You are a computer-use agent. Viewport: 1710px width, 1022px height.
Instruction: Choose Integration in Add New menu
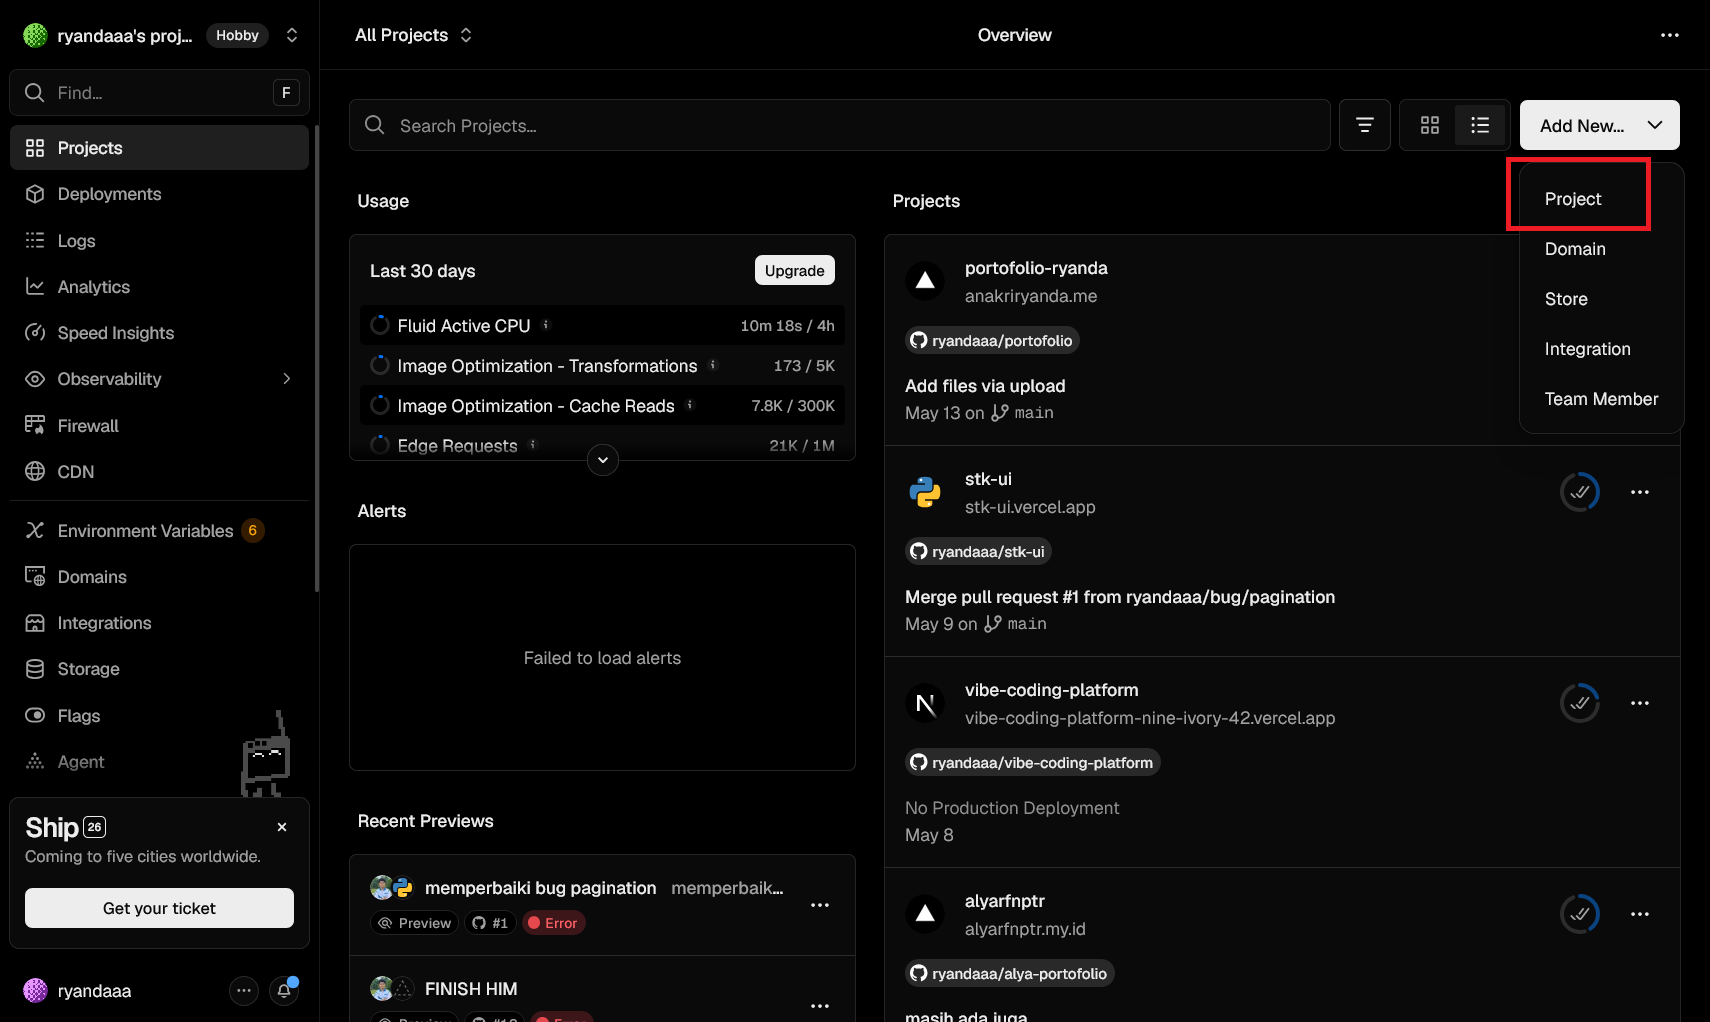point(1601,349)
